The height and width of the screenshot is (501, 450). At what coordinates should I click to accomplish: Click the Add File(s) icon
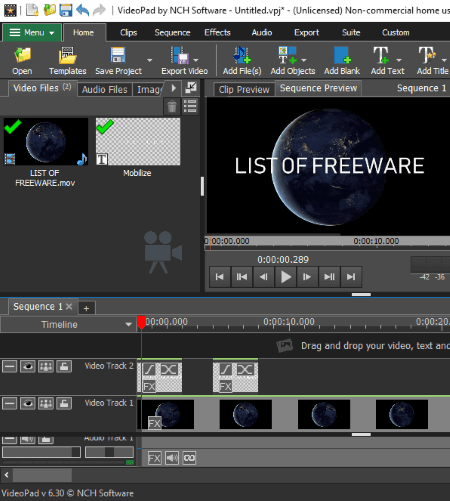(x=242, y=55)
